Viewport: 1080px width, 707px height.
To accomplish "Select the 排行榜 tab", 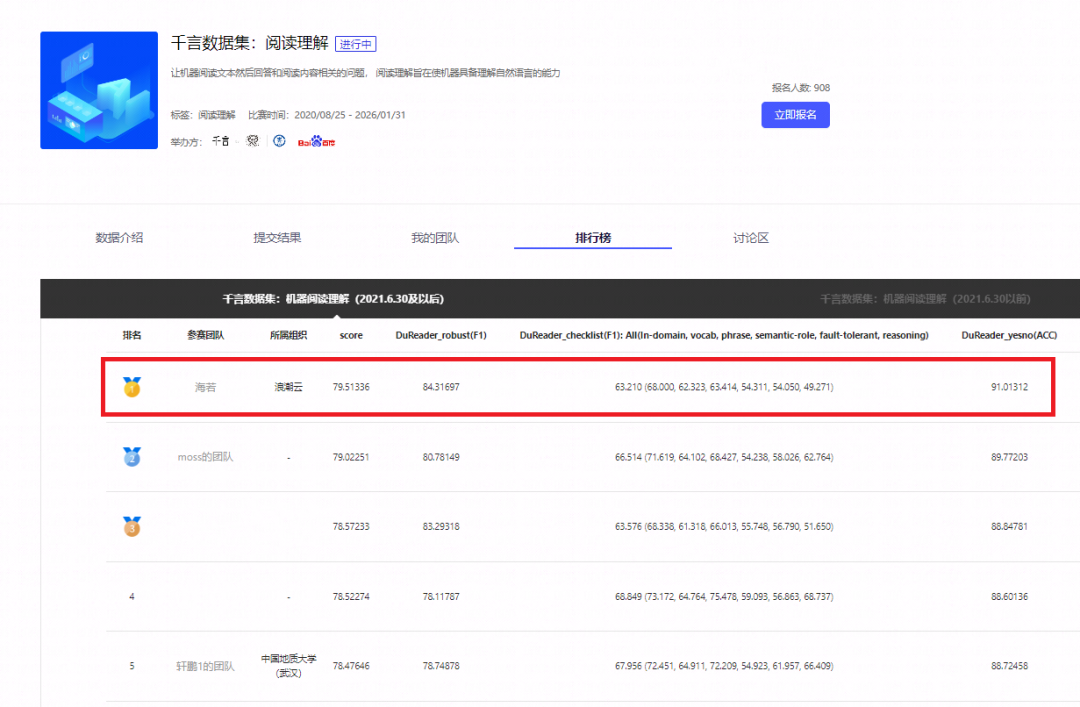I will coord(592,238).
